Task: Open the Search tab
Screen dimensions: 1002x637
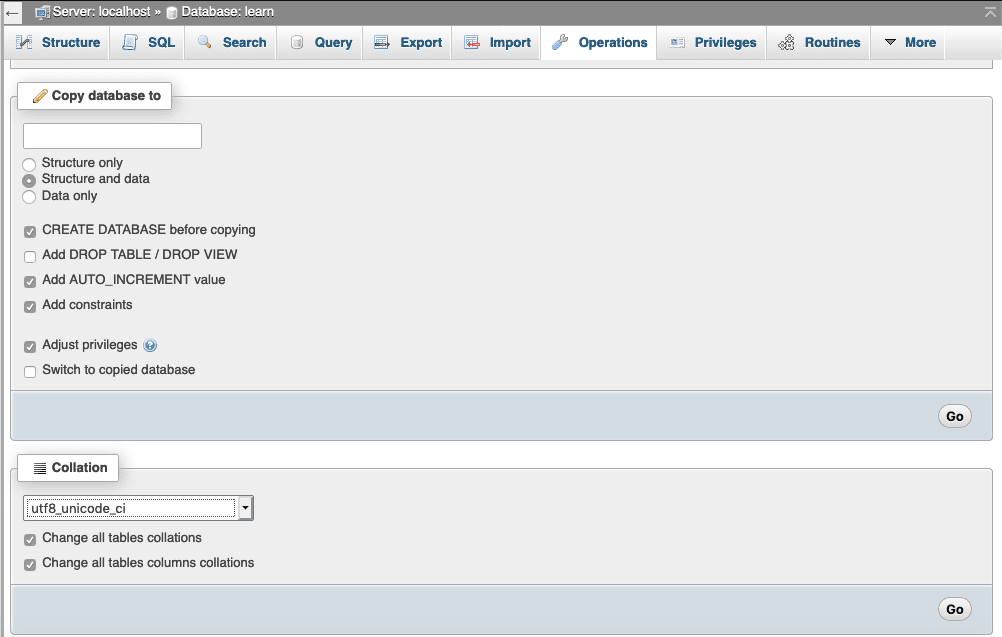Action: [231, 42]
